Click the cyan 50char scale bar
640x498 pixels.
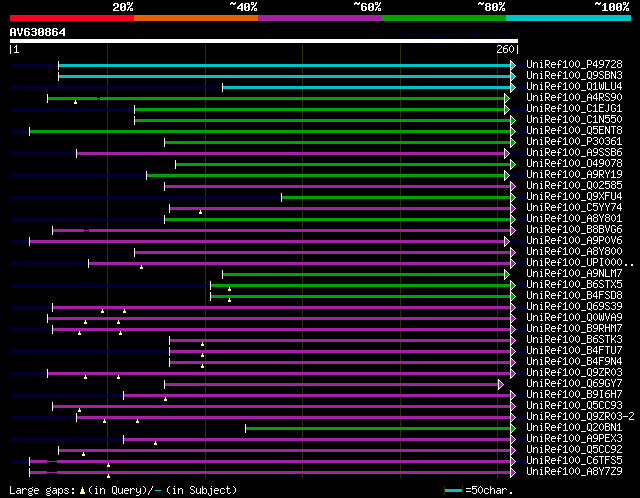[x=453, y=490]
